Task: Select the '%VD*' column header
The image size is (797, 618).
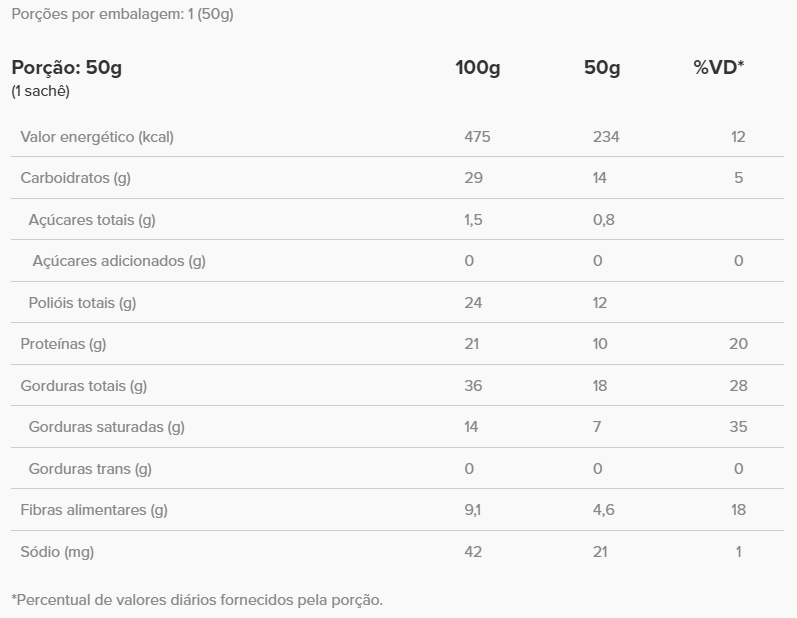Action: 719,68
